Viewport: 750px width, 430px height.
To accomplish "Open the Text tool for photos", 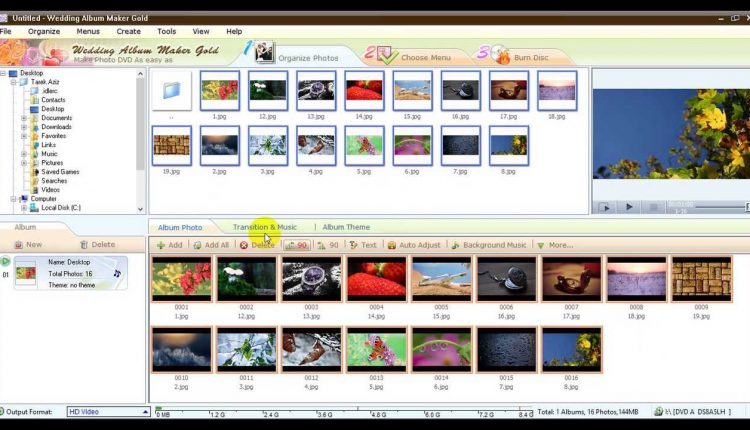I will click(x=363, y=245).
